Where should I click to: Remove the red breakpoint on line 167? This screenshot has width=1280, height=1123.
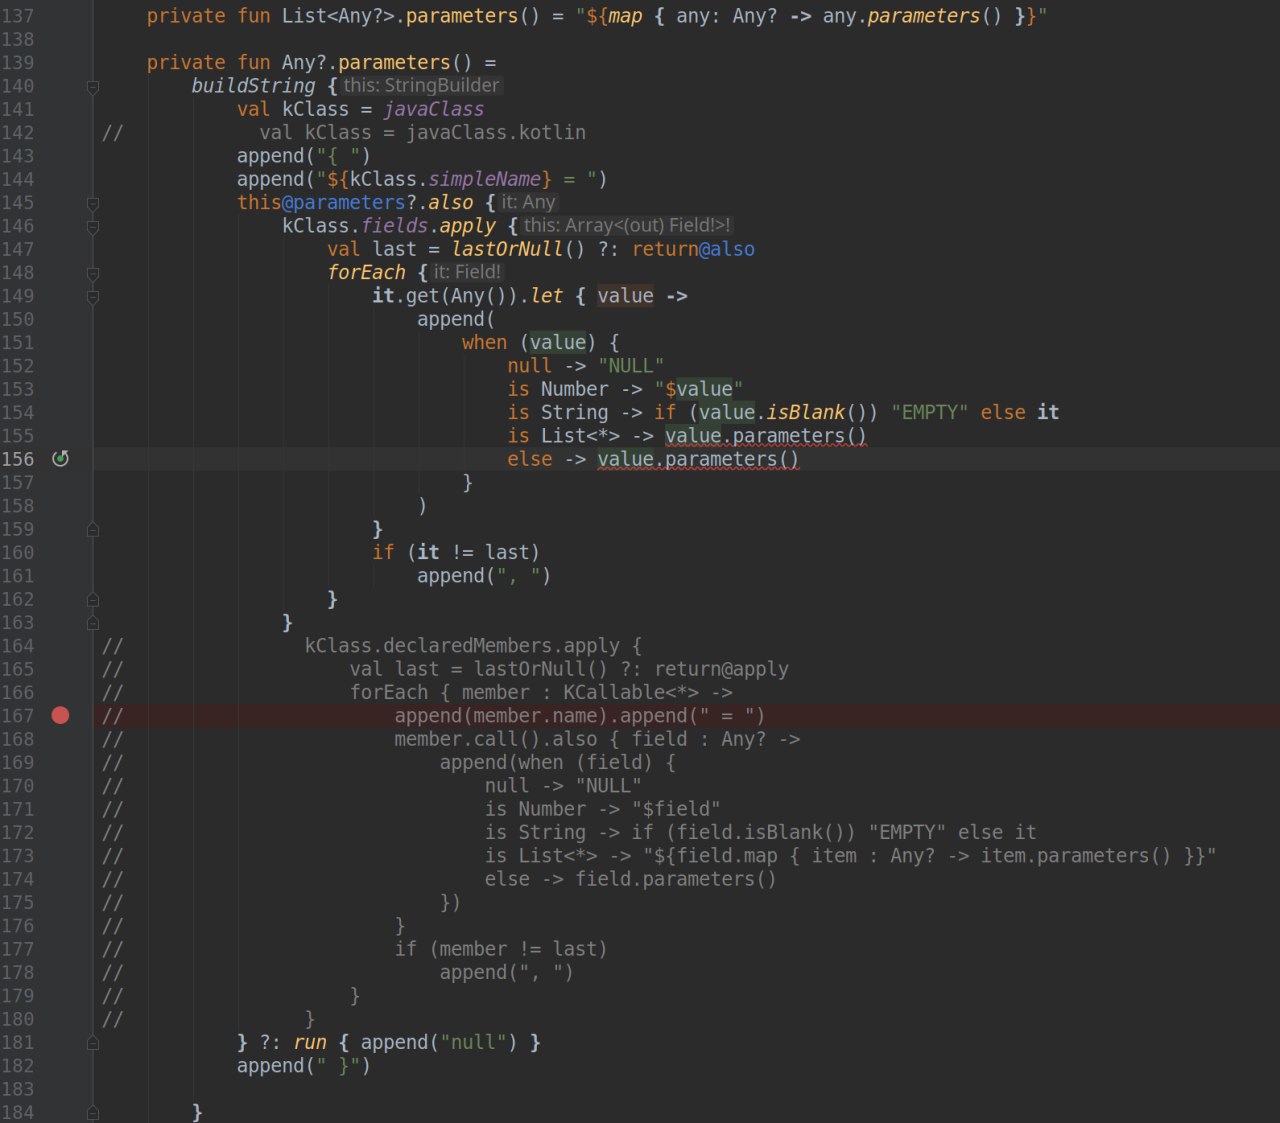pos(60,715)
